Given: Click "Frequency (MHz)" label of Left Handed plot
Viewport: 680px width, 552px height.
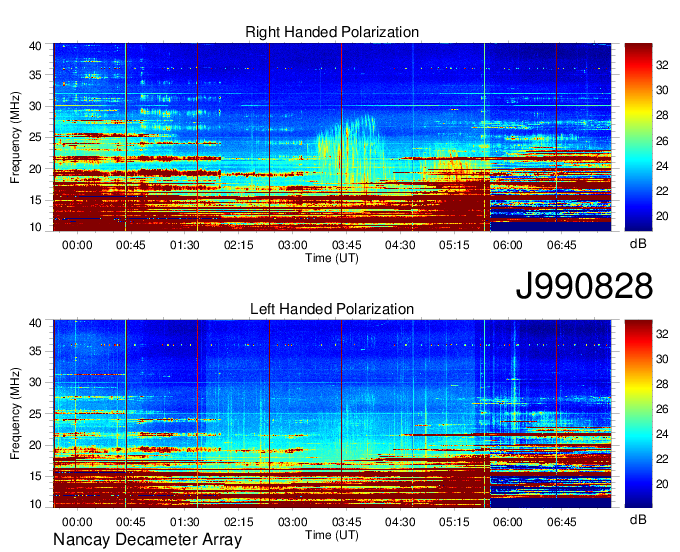Looking at the screenshot, I should tap(15, 414).
